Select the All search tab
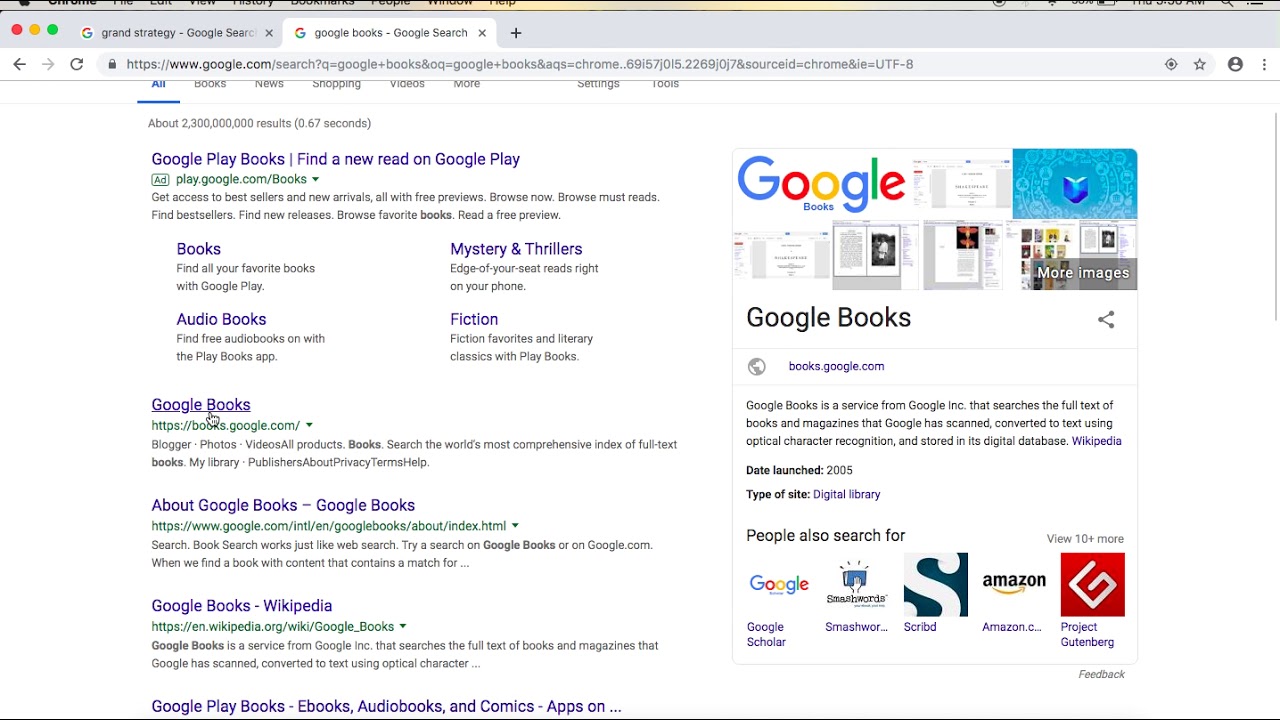 158,86
